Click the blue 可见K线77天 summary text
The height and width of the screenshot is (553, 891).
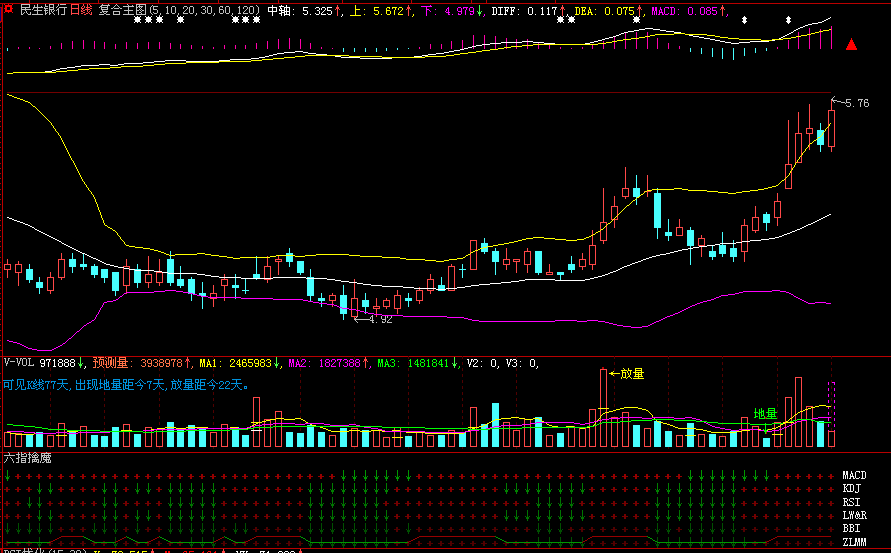tap(126, 385)
